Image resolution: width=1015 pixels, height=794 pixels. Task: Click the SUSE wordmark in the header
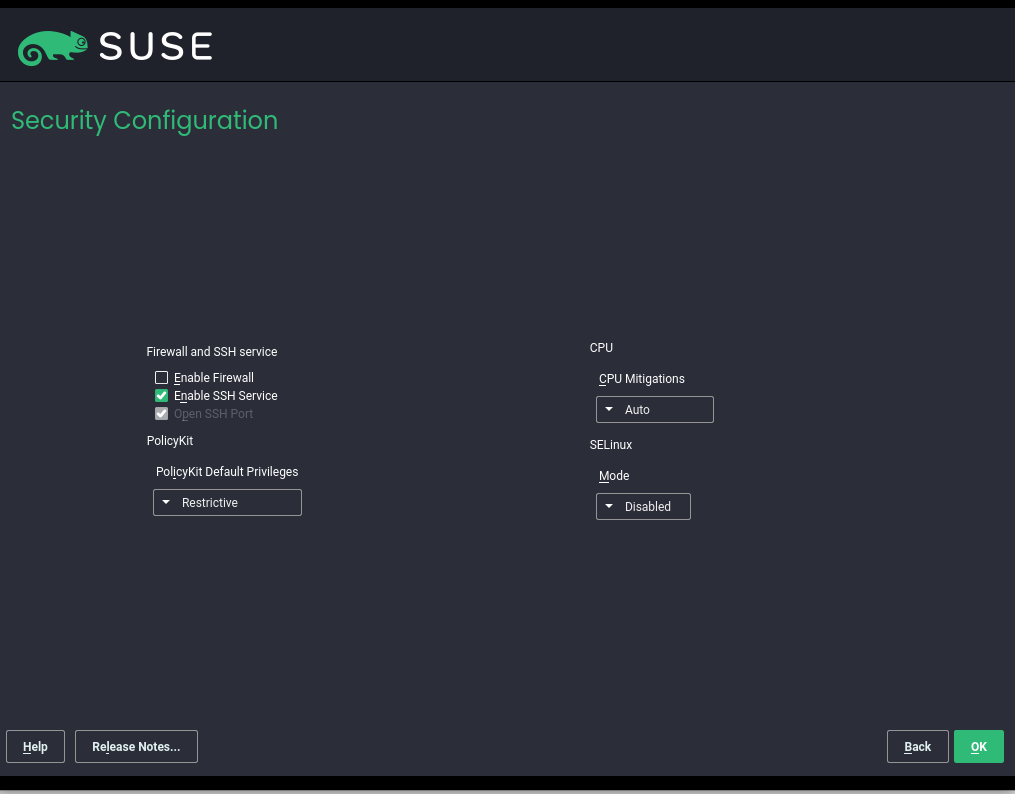(155, 45)
